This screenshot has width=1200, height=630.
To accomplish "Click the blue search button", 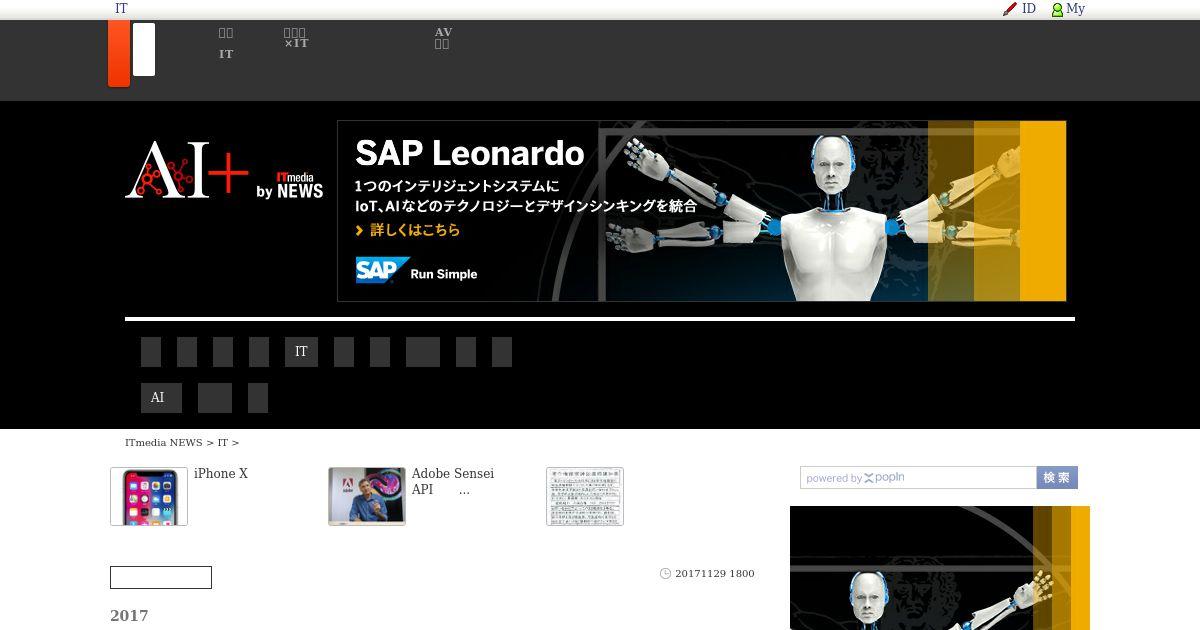I will pyautogui.click(x=1057, y=478).
